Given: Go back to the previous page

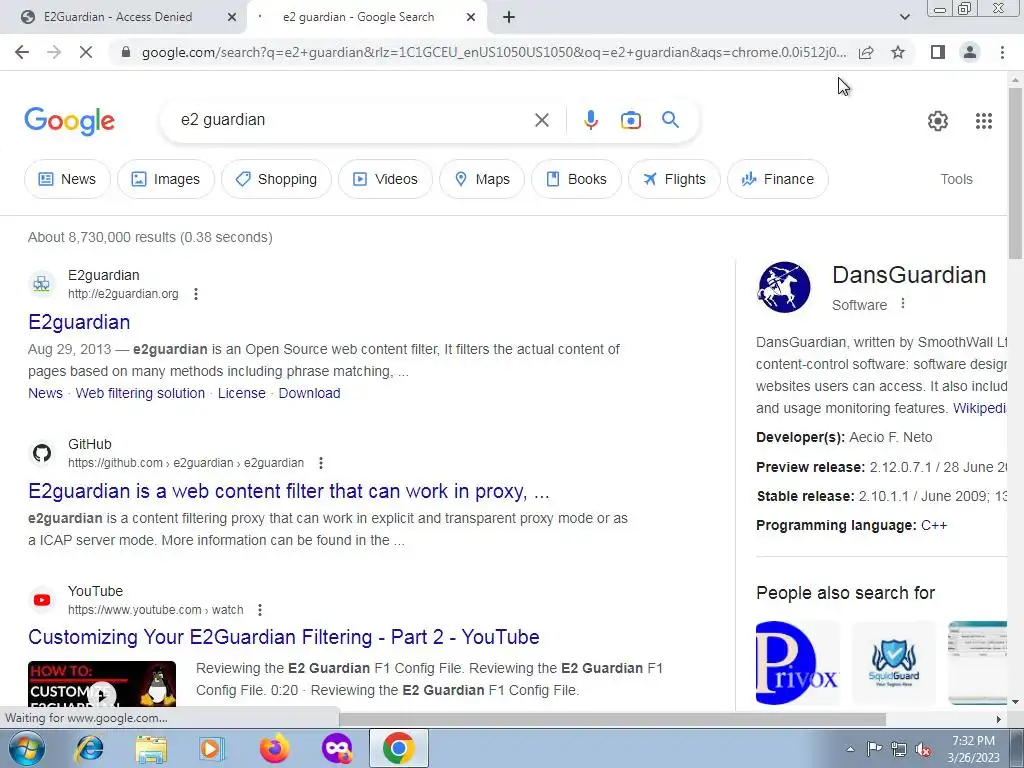Looking at the screenshot, I should [x=22, y=52].
